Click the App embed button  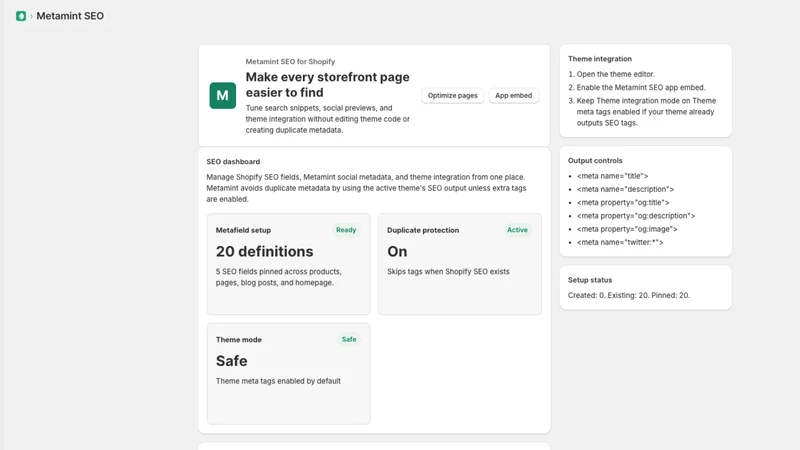click(x=513, y=95)
